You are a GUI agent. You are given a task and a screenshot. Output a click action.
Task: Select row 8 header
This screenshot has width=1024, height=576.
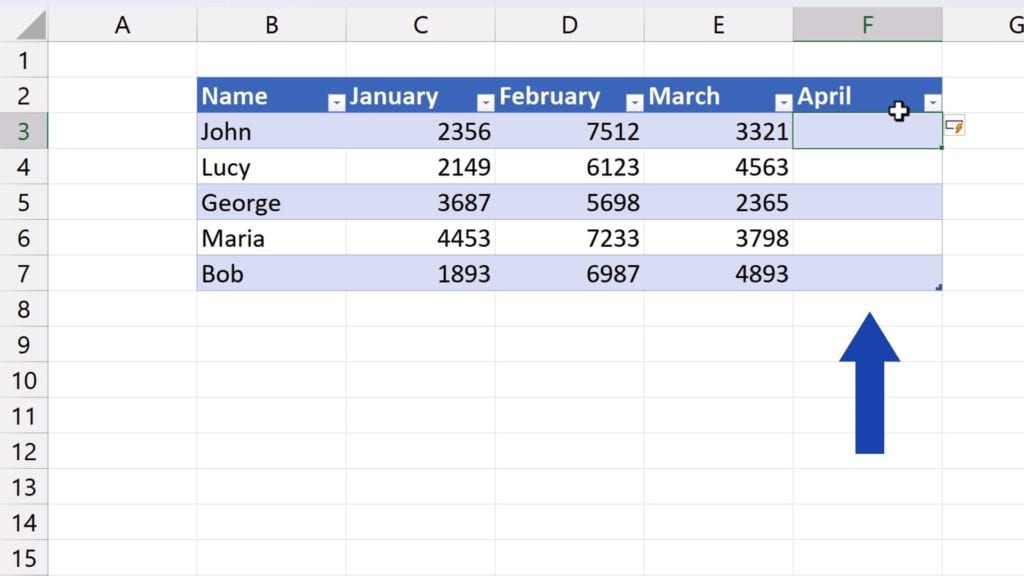coord(24,309)
